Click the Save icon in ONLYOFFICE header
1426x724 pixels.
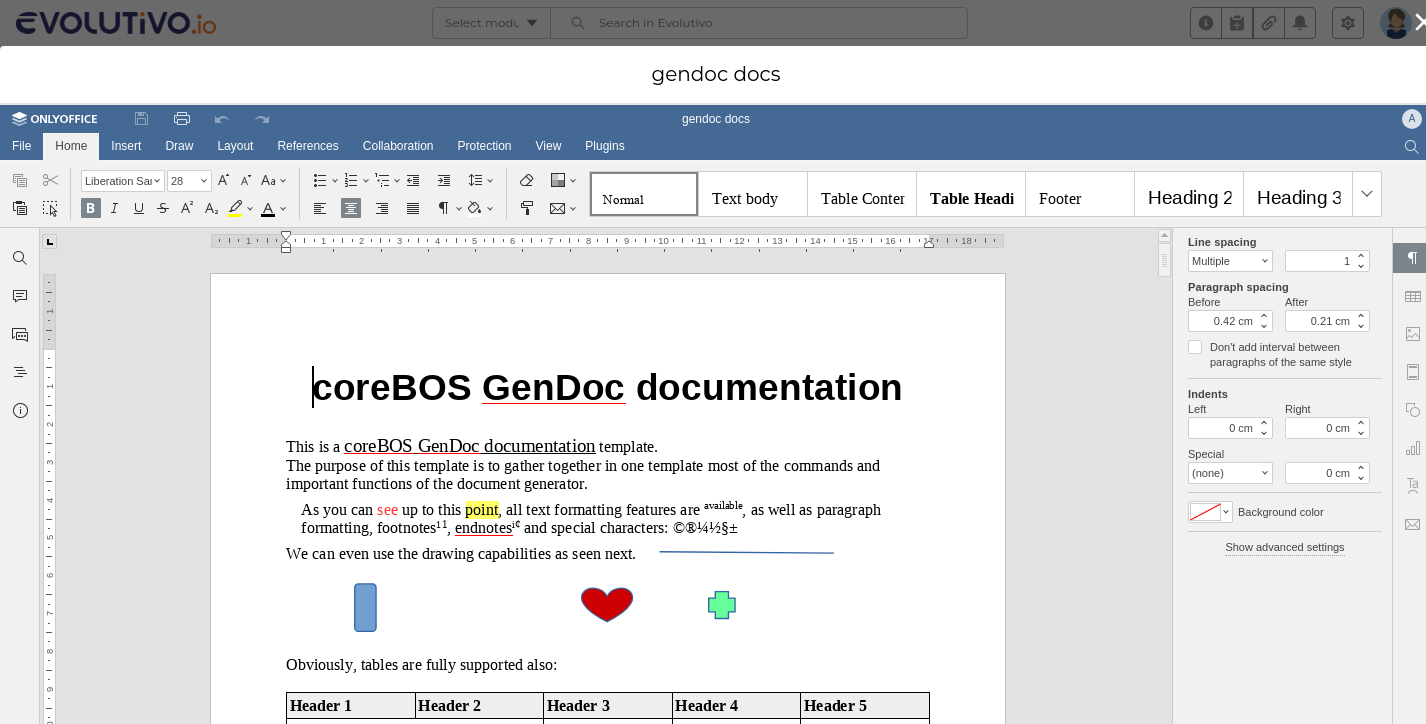[x=141, y=119]
